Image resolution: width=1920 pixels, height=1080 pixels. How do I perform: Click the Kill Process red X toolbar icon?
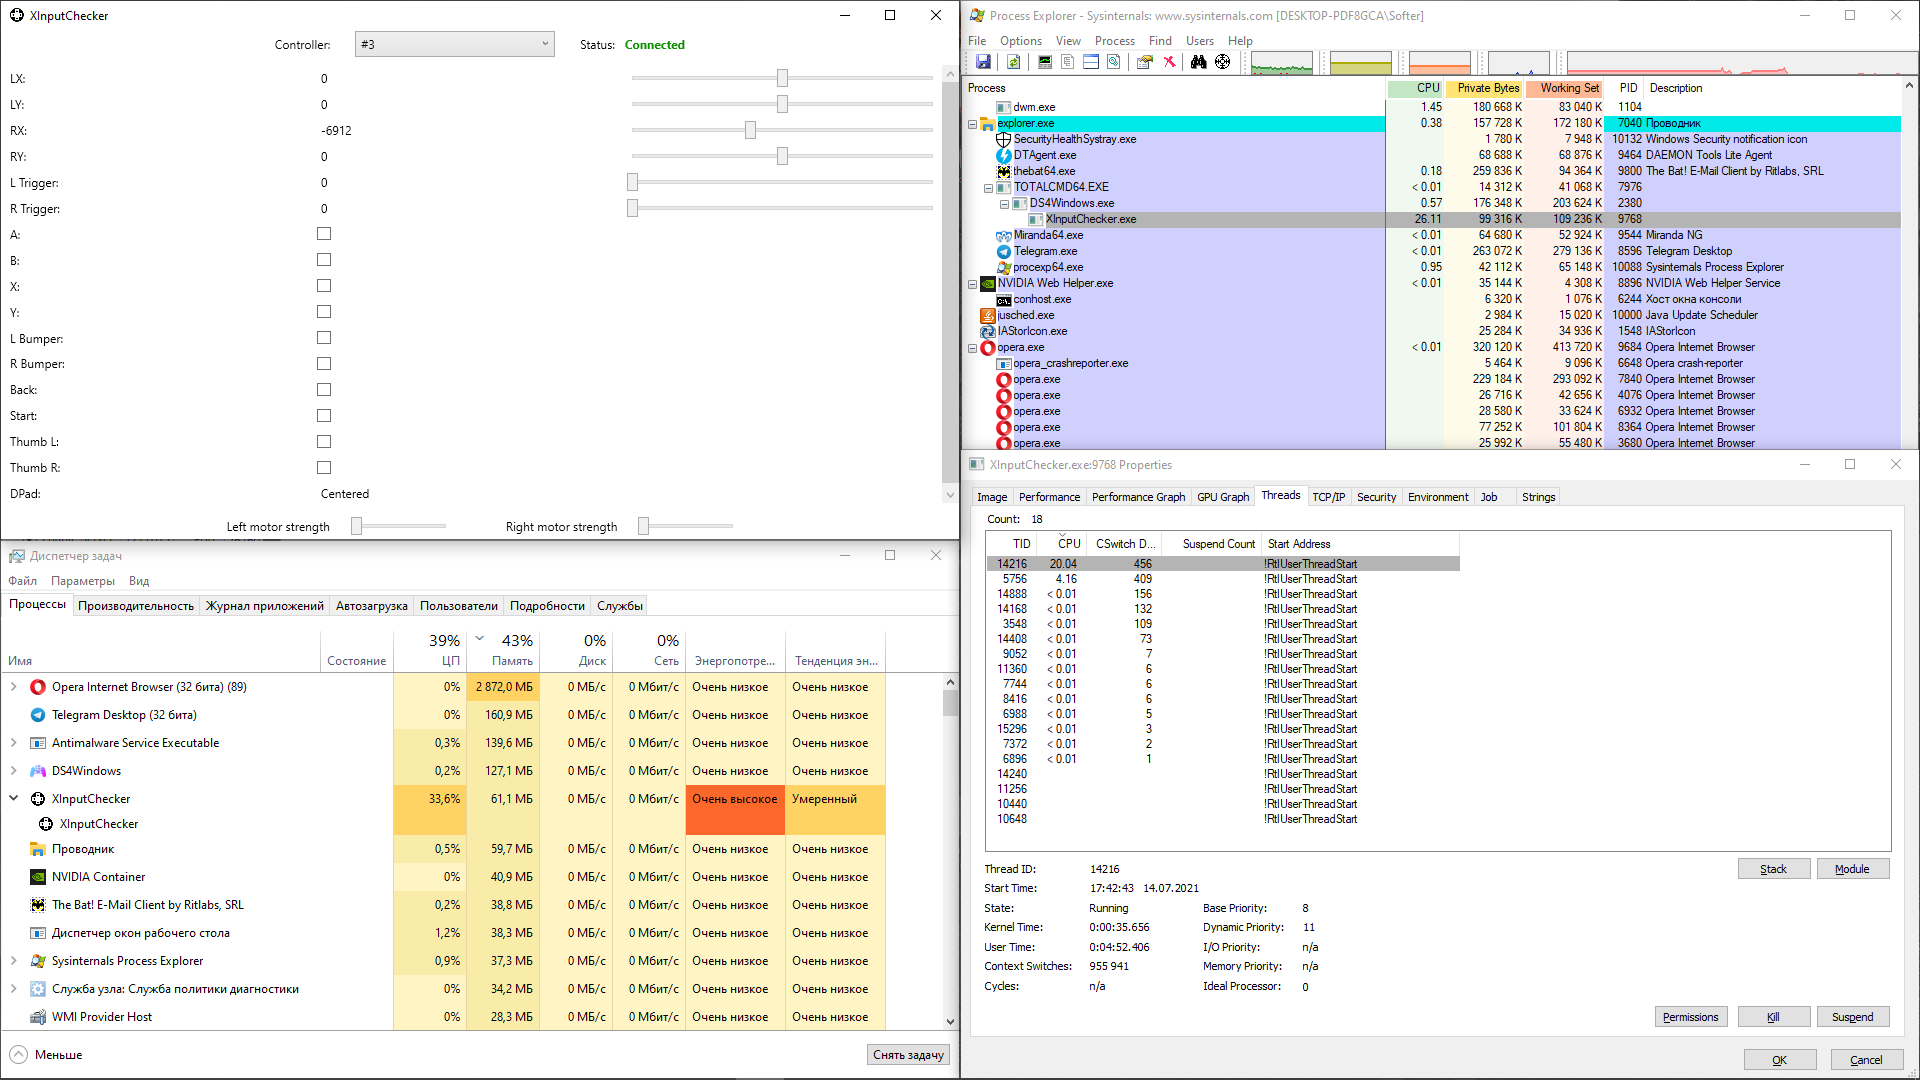(x=1170, y=62)
